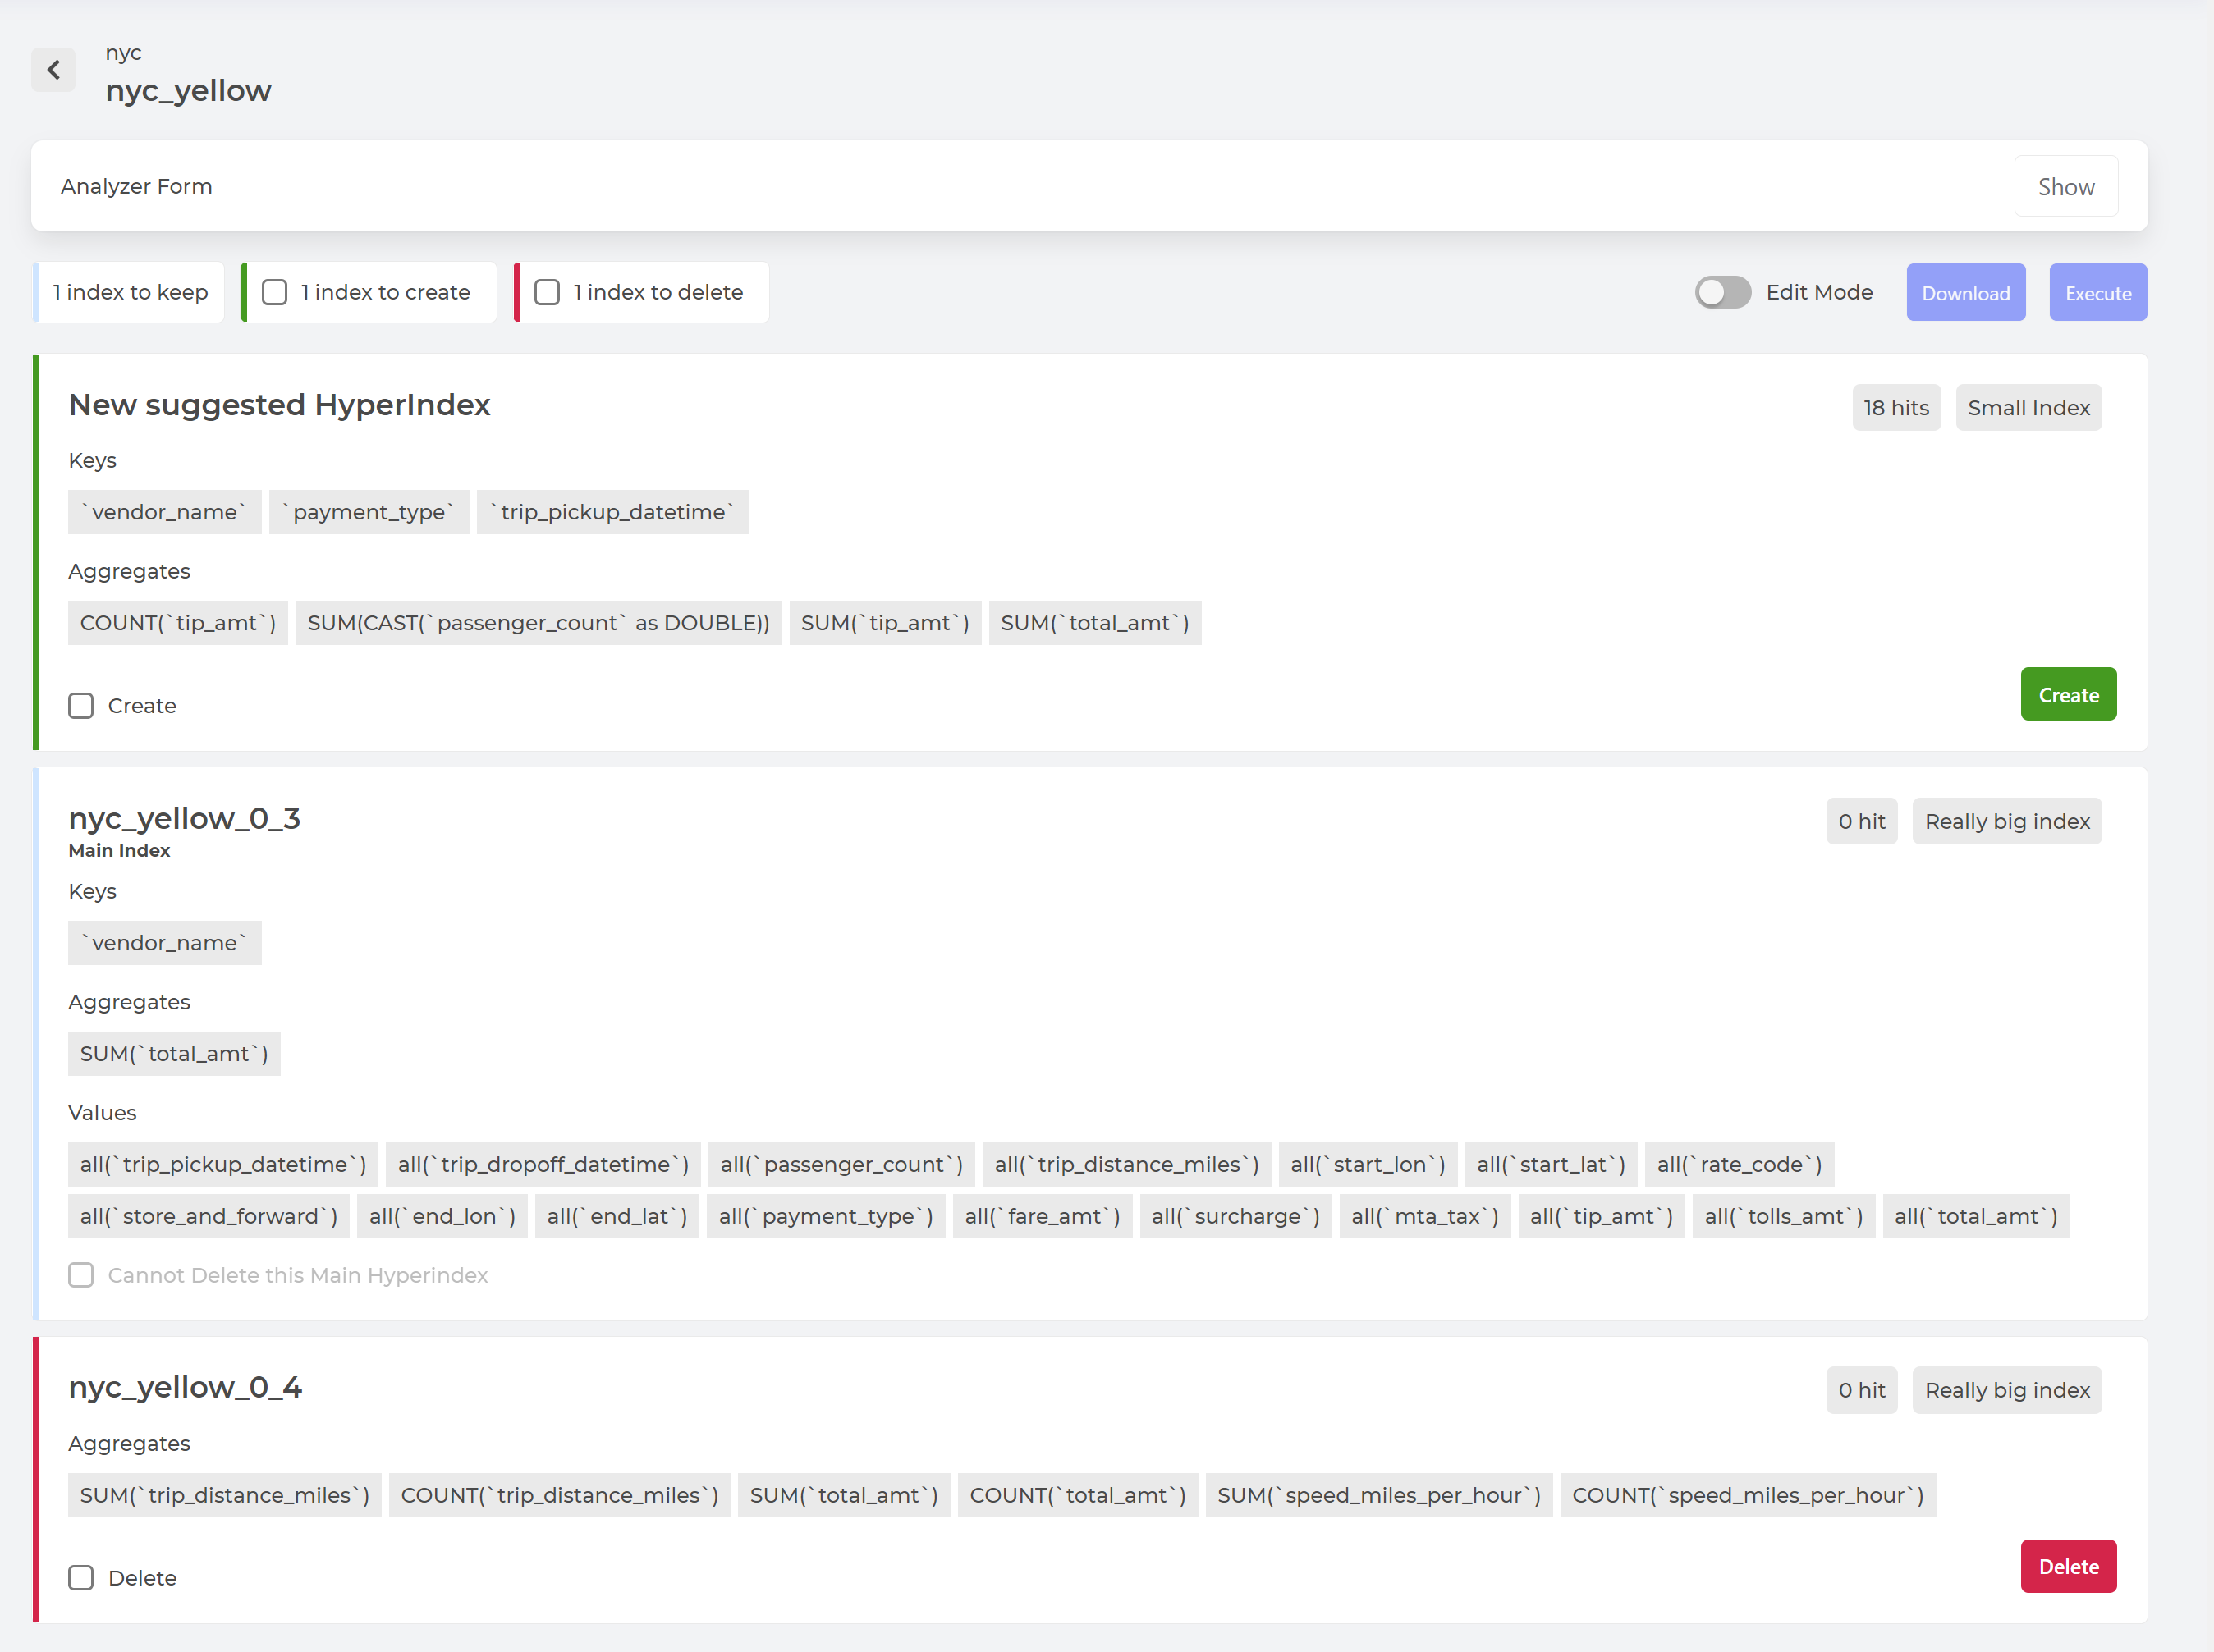Click the all(`end_lon`) value chip
Viewport: 2214px width, 1652px height.
[442, 1217]
